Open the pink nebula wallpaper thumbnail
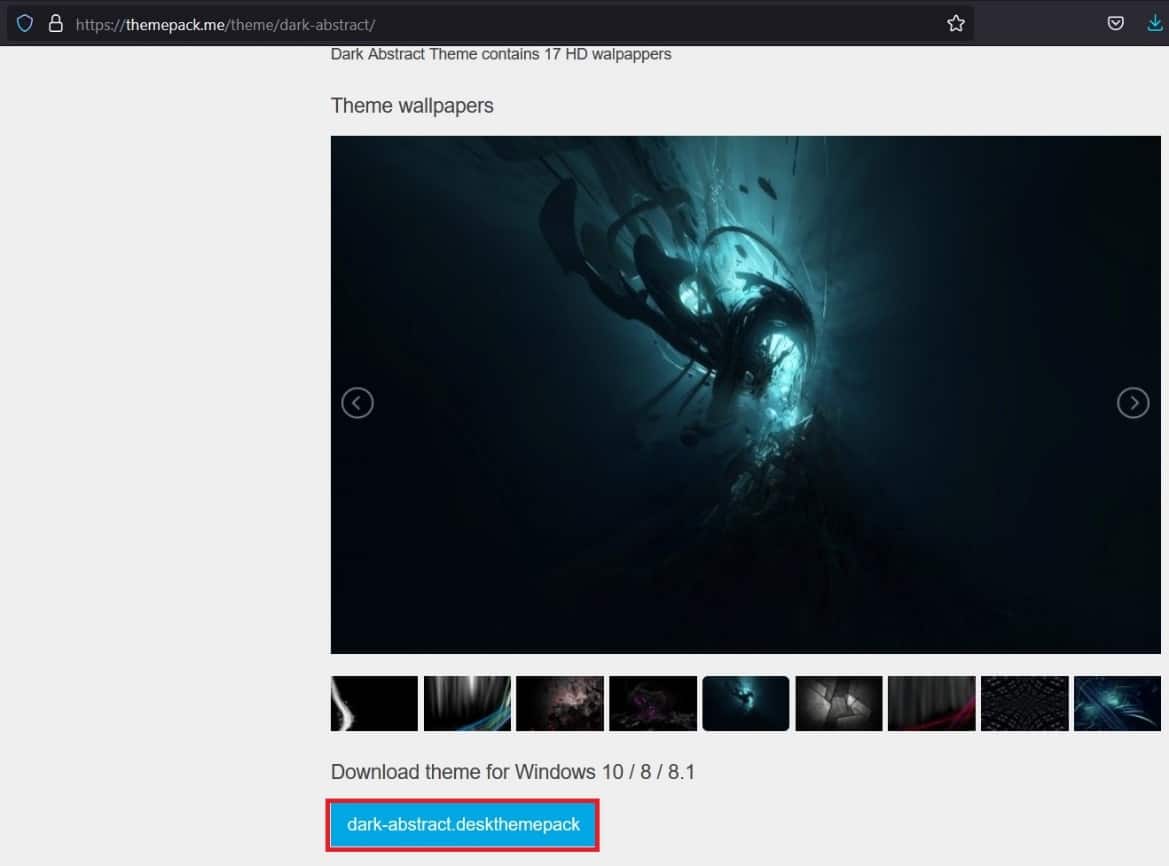The image size is (1169, 866). [x=560, y=703]
